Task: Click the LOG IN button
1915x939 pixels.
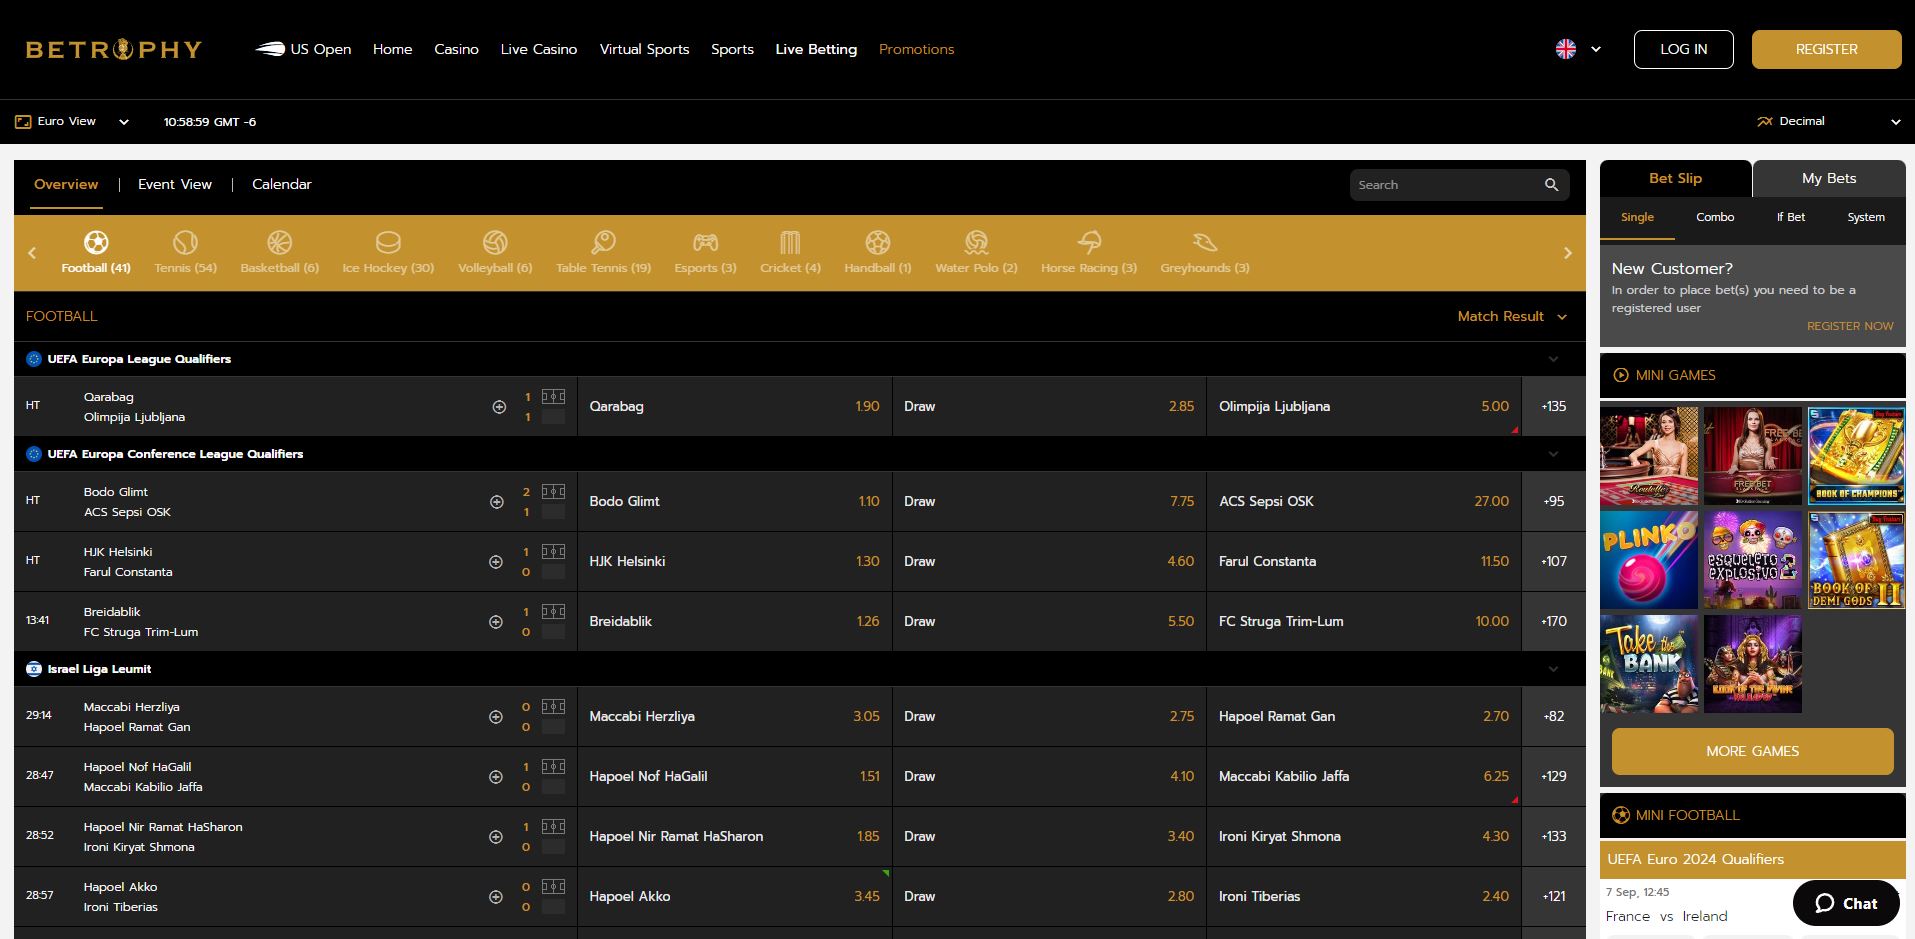Action: click(1684, 49)
